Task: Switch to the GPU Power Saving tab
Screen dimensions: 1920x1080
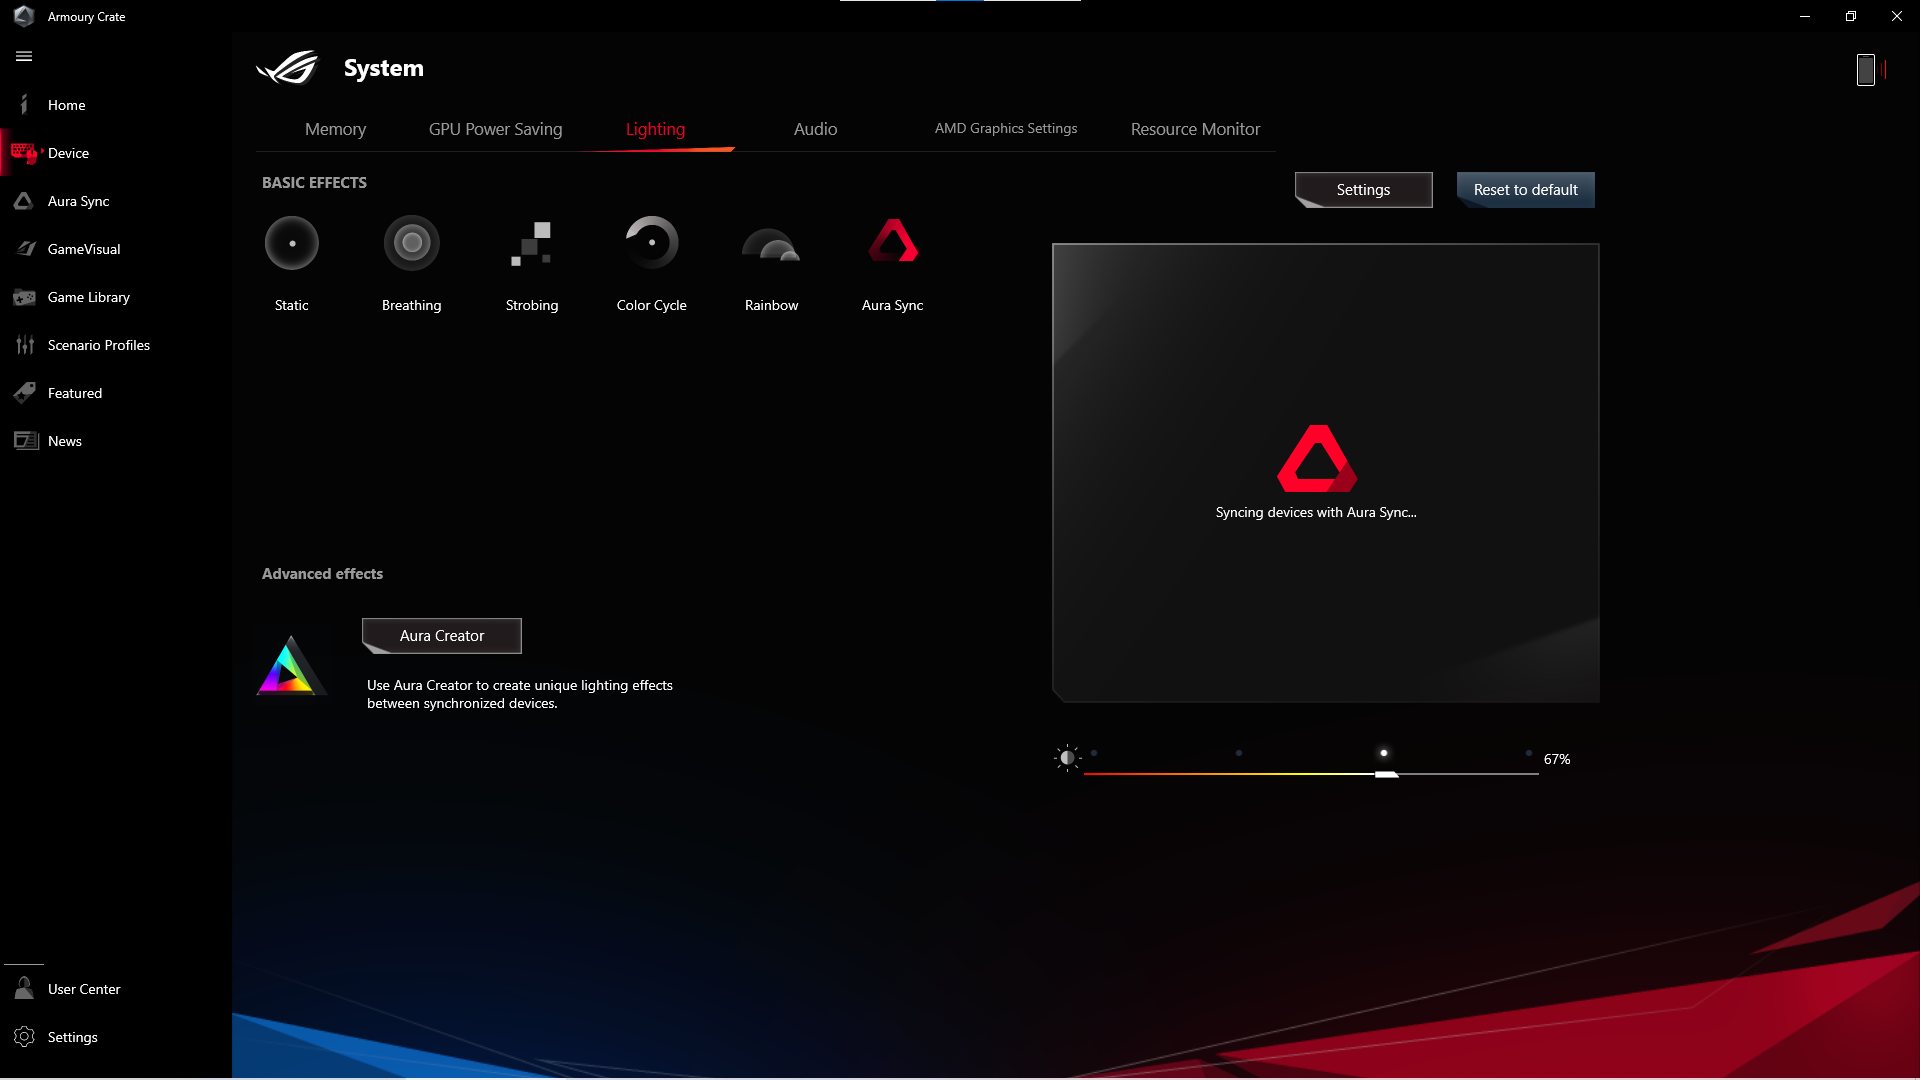Action: pyautogui.click(x=495, y=129)
